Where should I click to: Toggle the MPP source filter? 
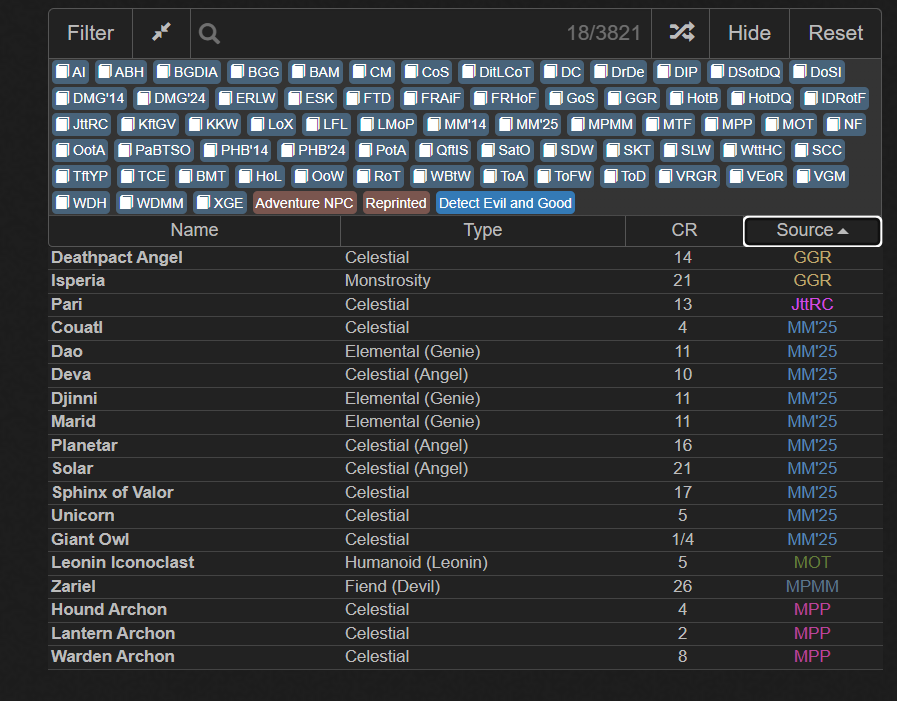pos(728,124)
